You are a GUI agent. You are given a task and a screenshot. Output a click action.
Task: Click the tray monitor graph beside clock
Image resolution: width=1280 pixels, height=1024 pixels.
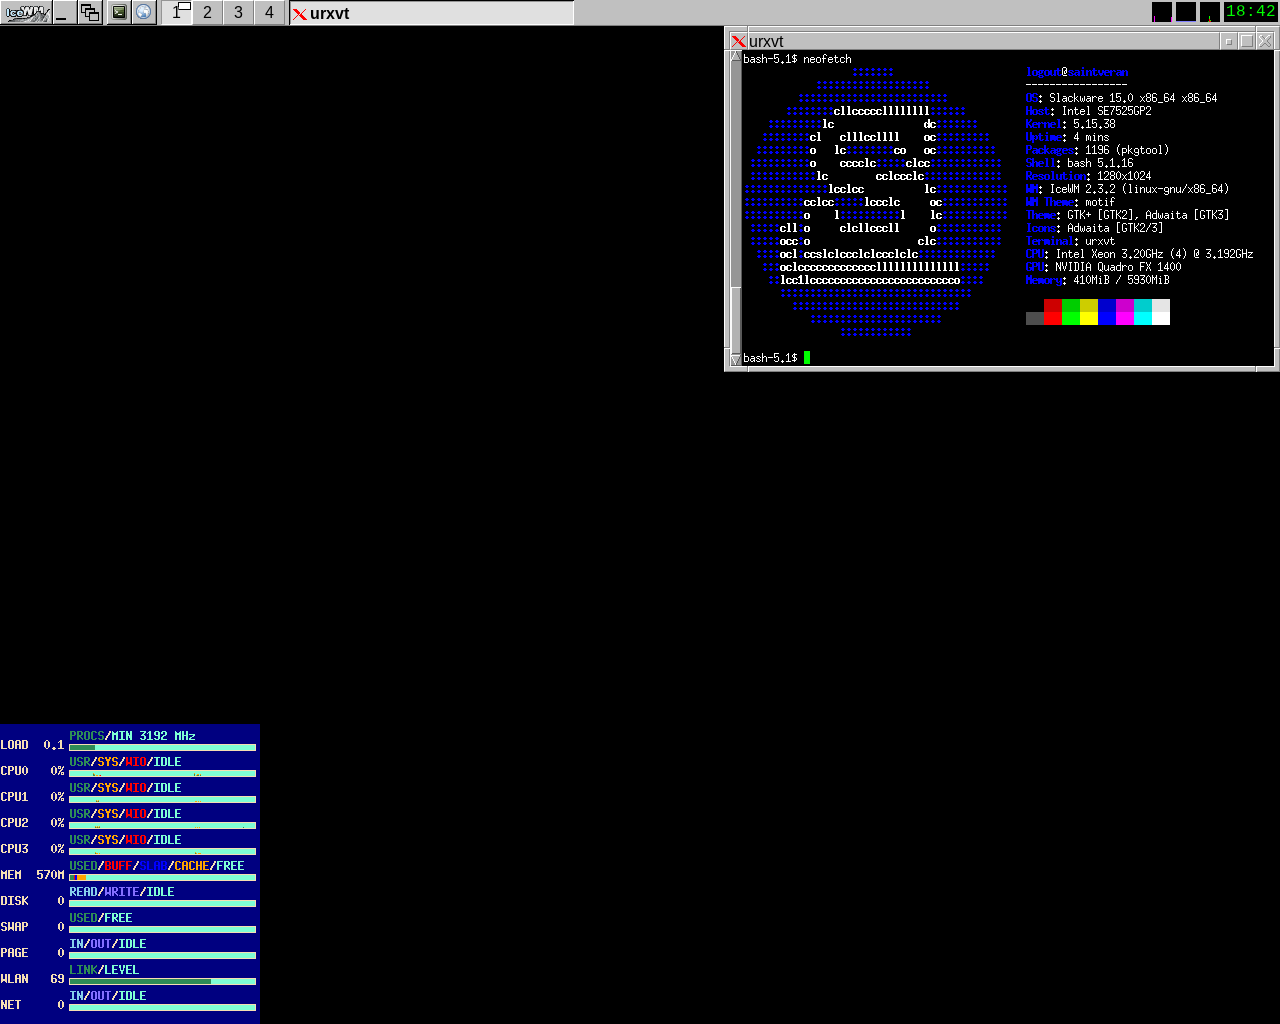click(1210, 12)
